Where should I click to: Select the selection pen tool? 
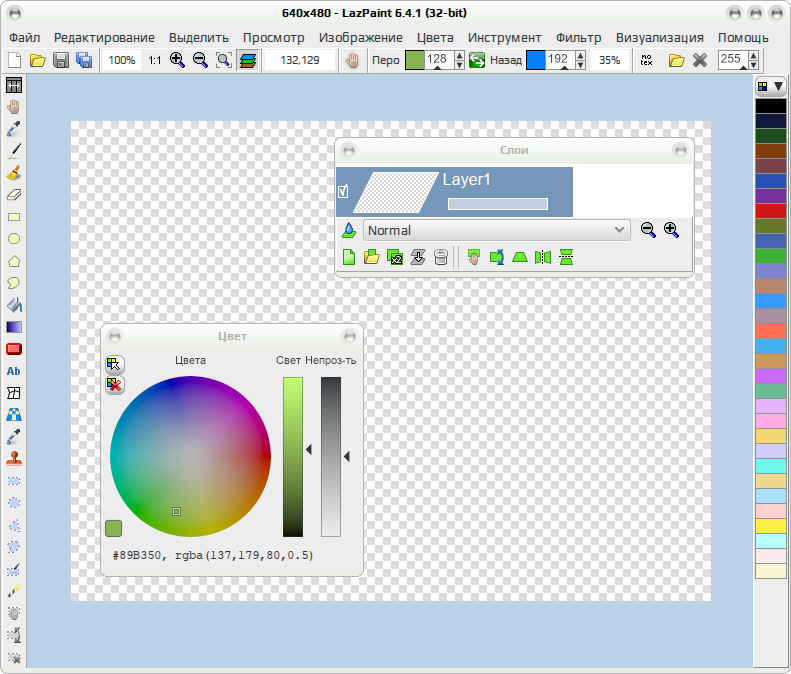pyautogui.click(x=14, y=569)
